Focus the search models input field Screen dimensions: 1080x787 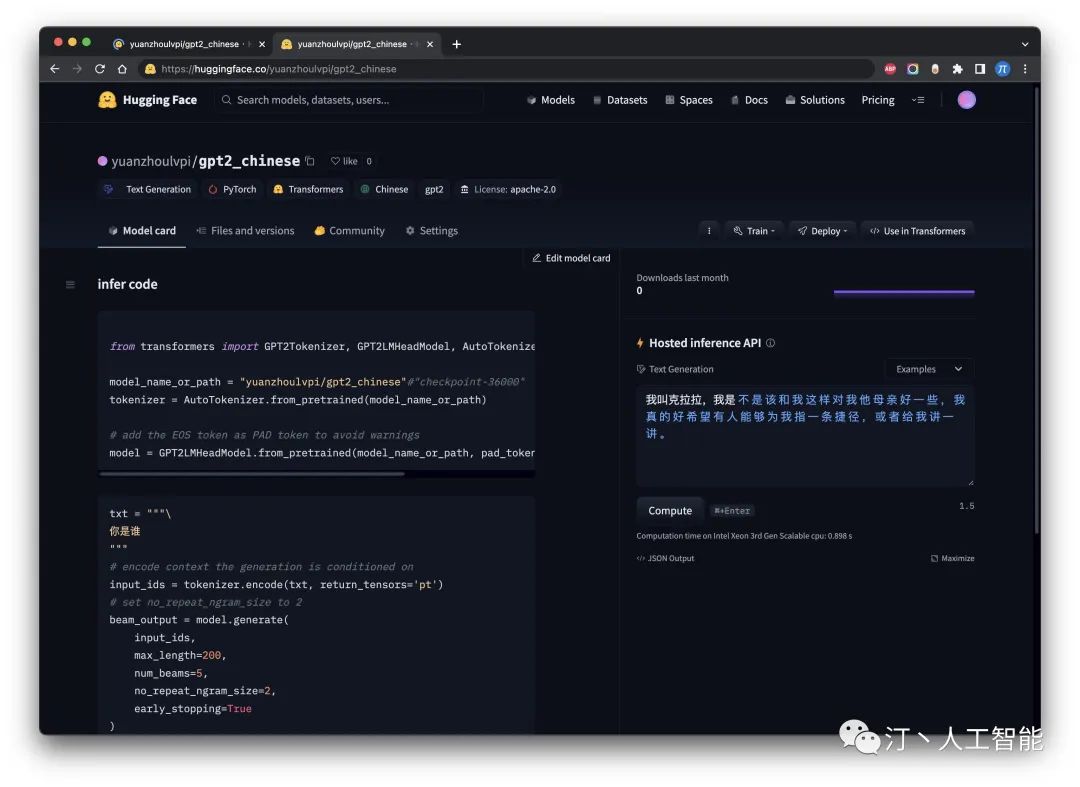click(348, 100)
